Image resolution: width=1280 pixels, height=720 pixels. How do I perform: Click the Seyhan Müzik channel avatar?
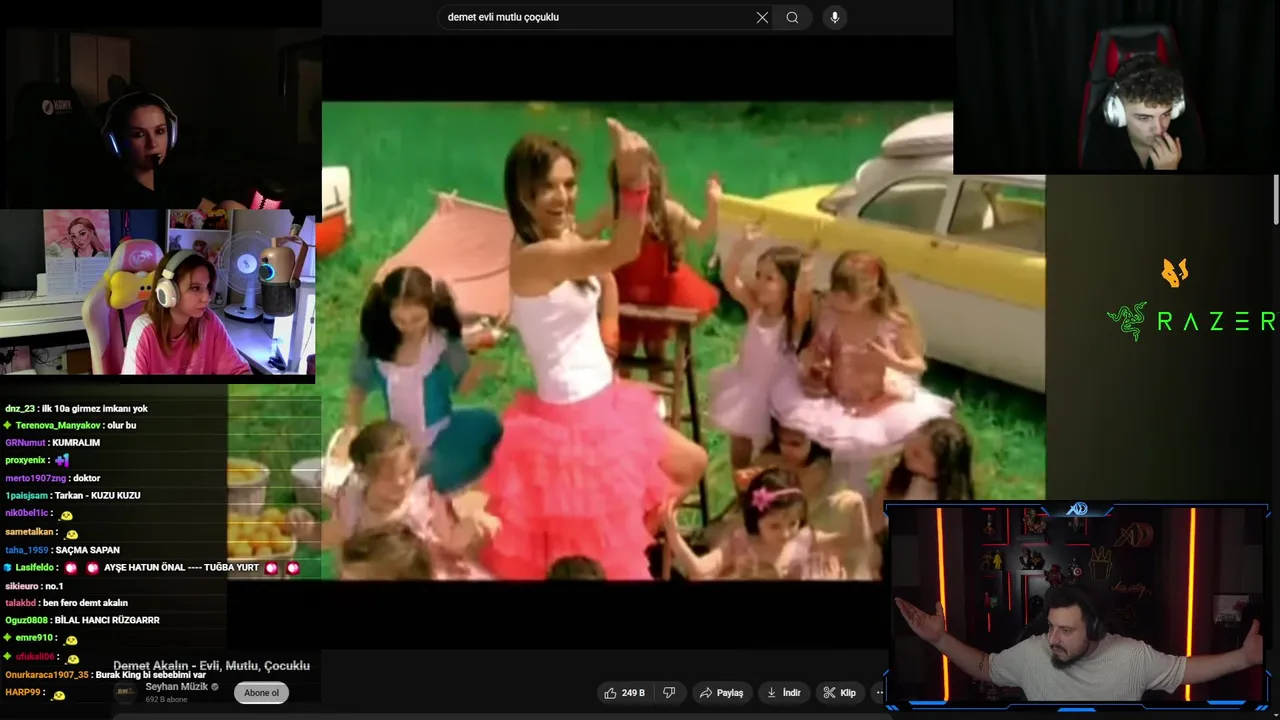pyautogui.click(x=125, y=692)
